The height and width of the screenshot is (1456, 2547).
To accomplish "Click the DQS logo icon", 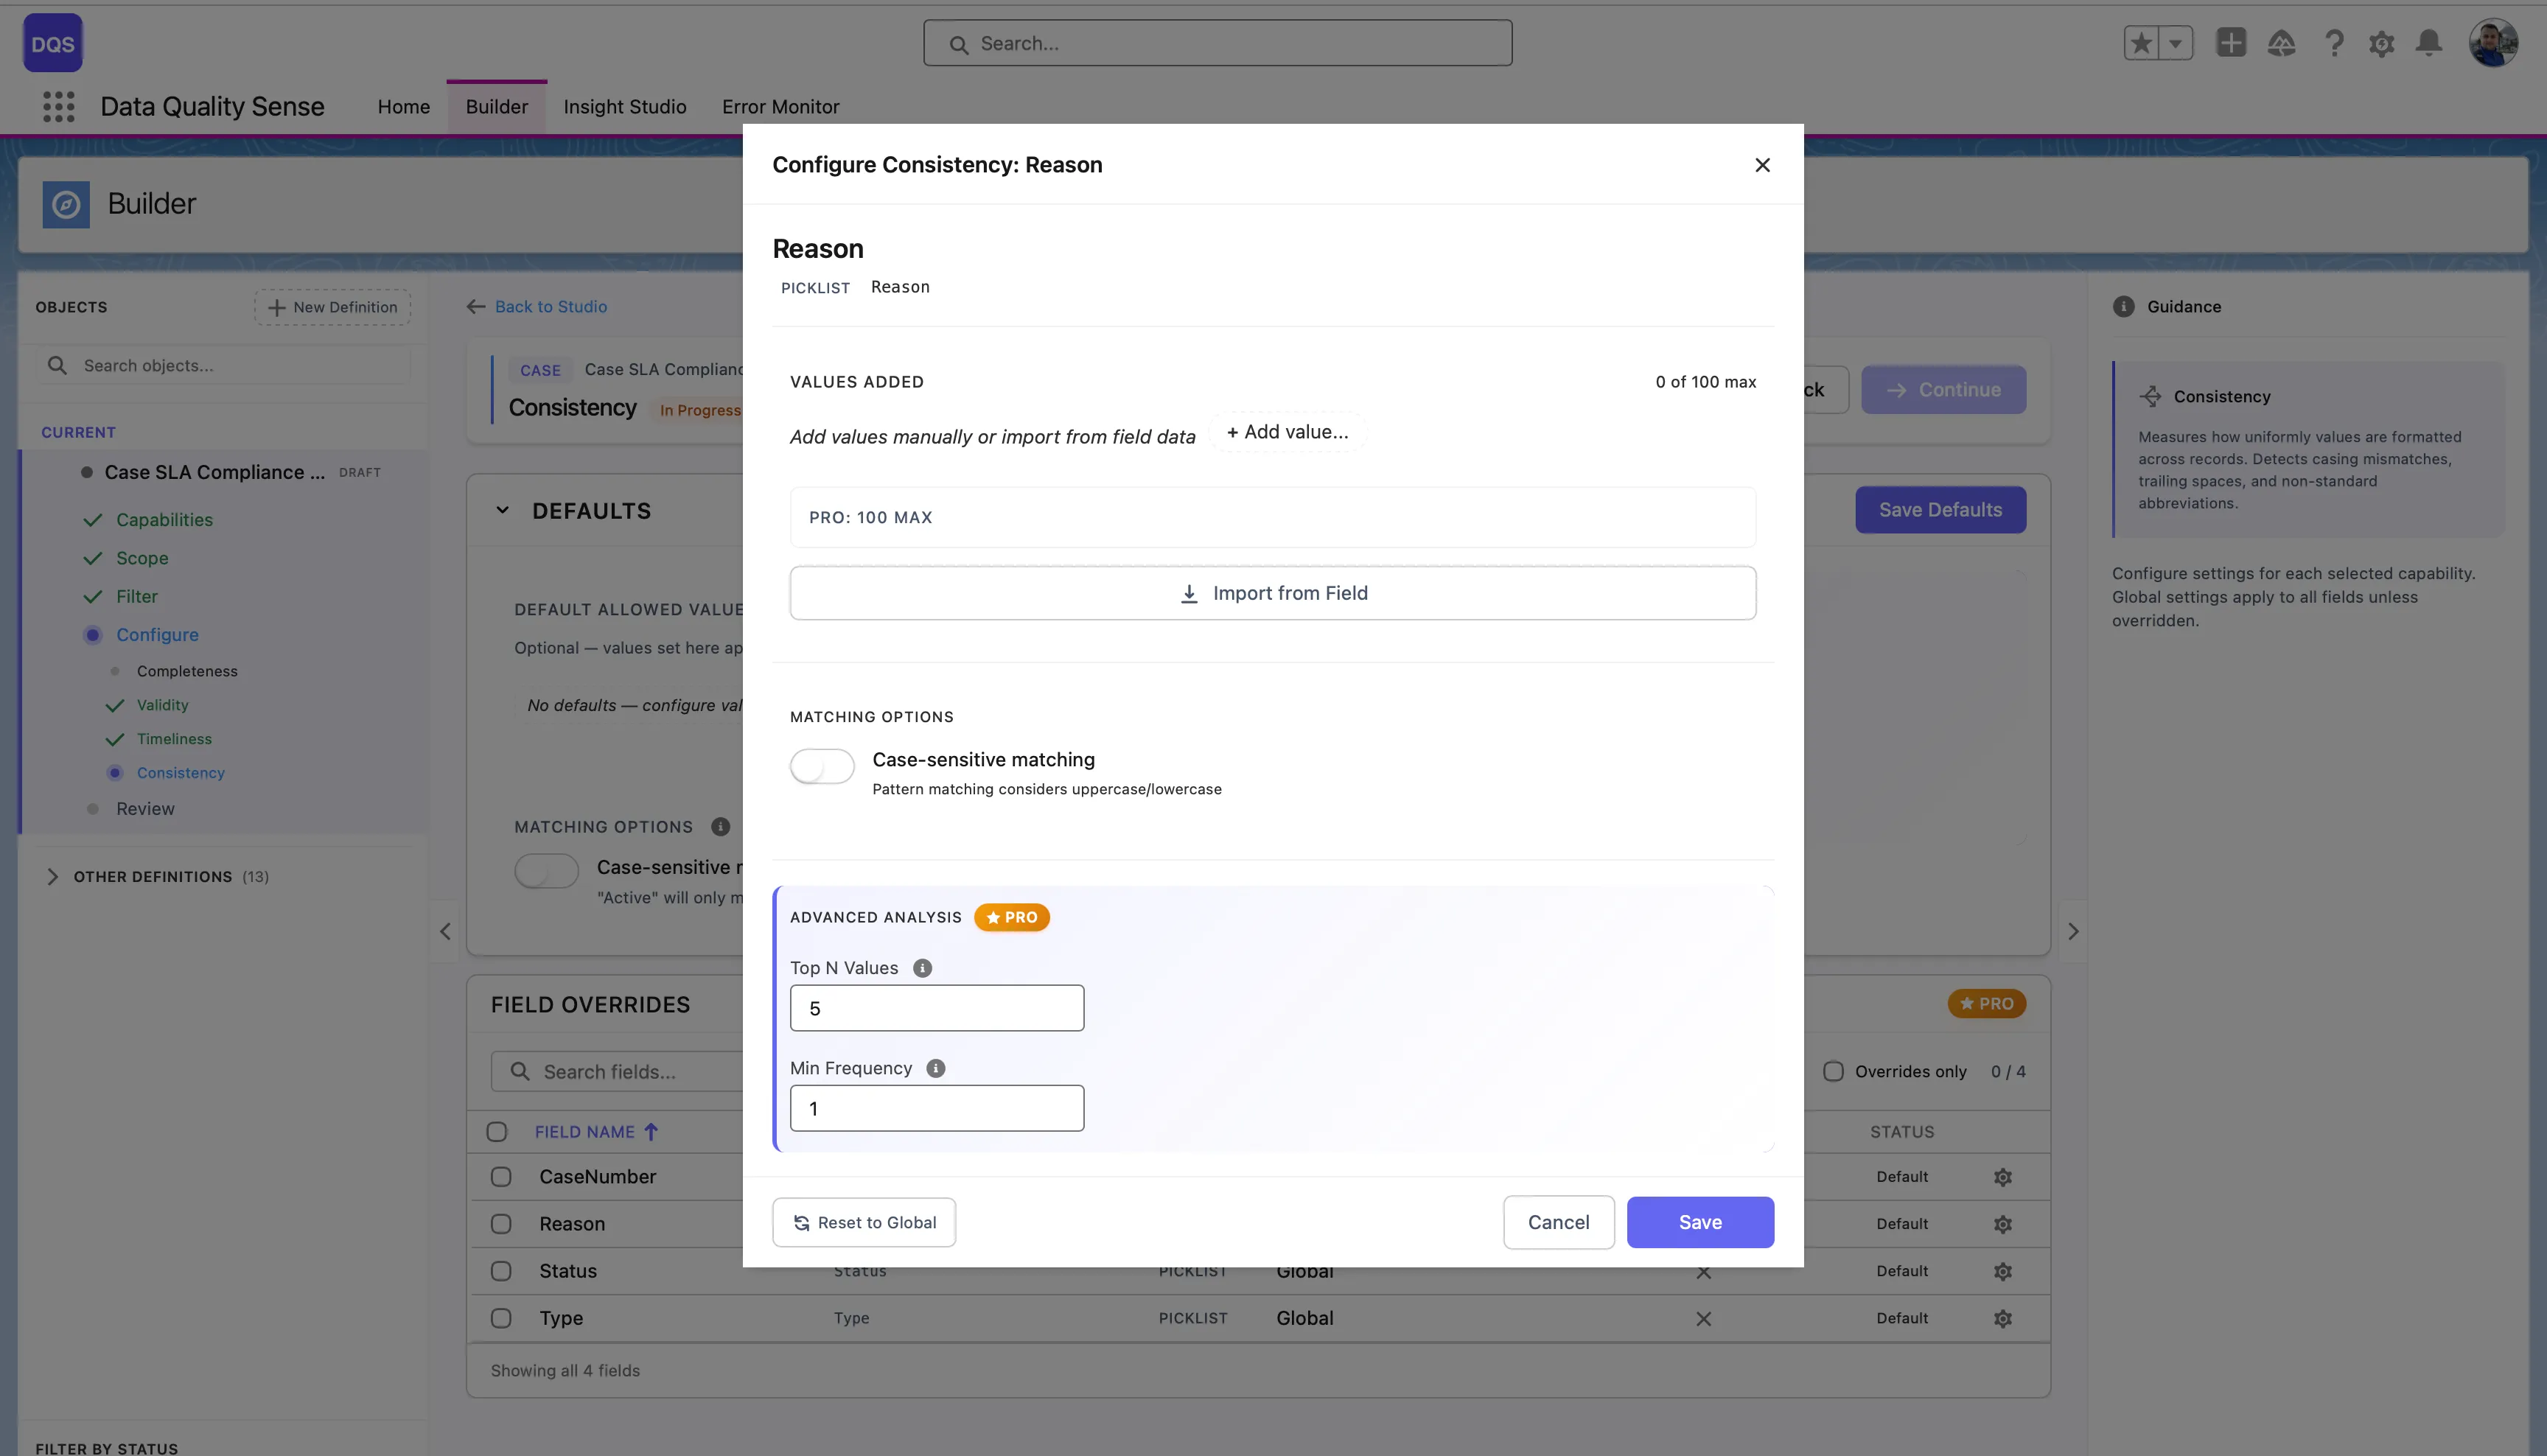I will [52, 43].
